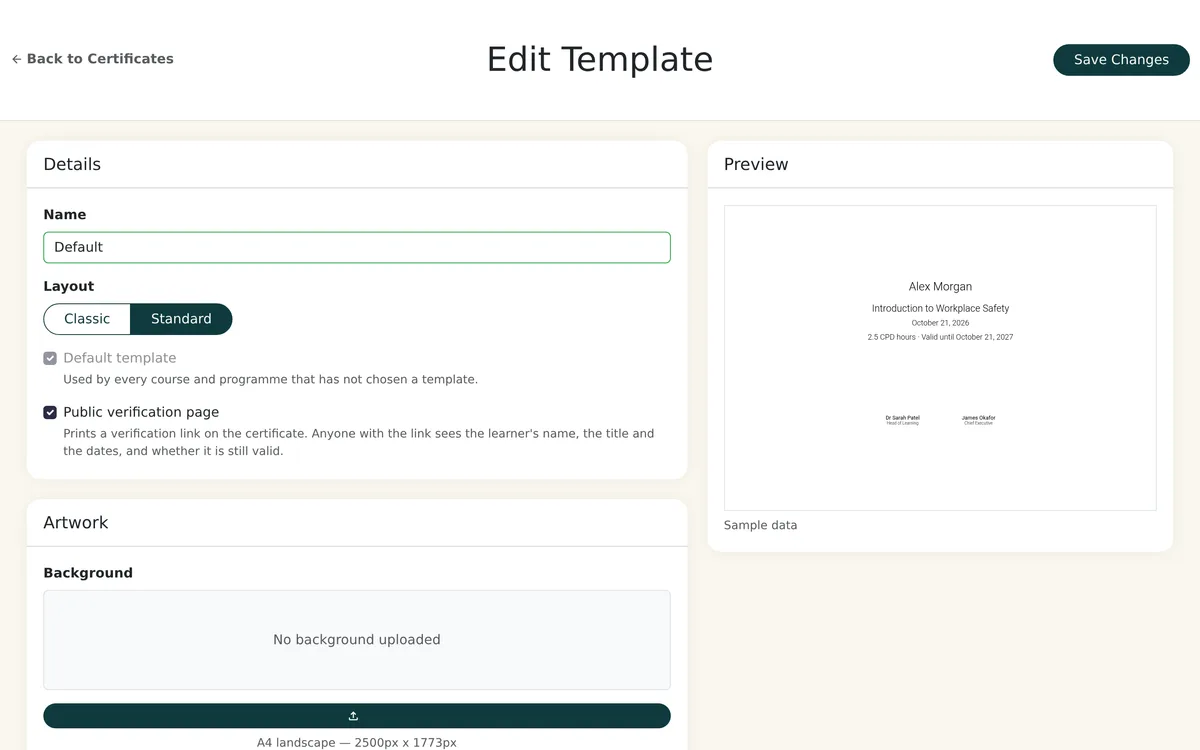This screenshot has width=1200, height=750.
Task: Click the Public verification page label text
Action: pos(141,412)
